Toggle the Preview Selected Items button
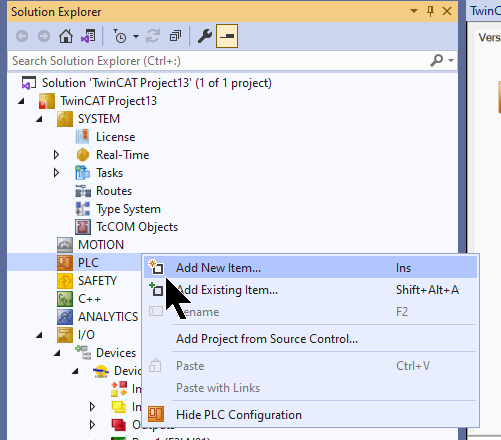 coord(227,36)
